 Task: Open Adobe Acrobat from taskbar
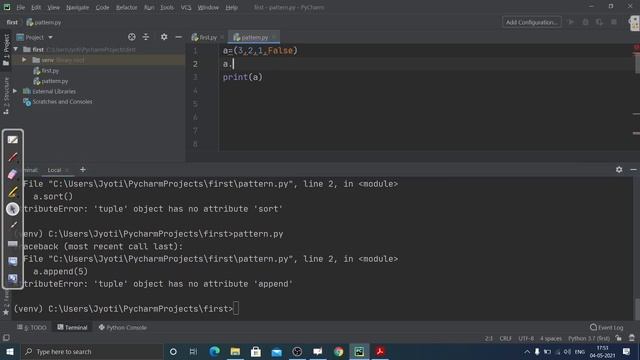(x=380, y=351)
